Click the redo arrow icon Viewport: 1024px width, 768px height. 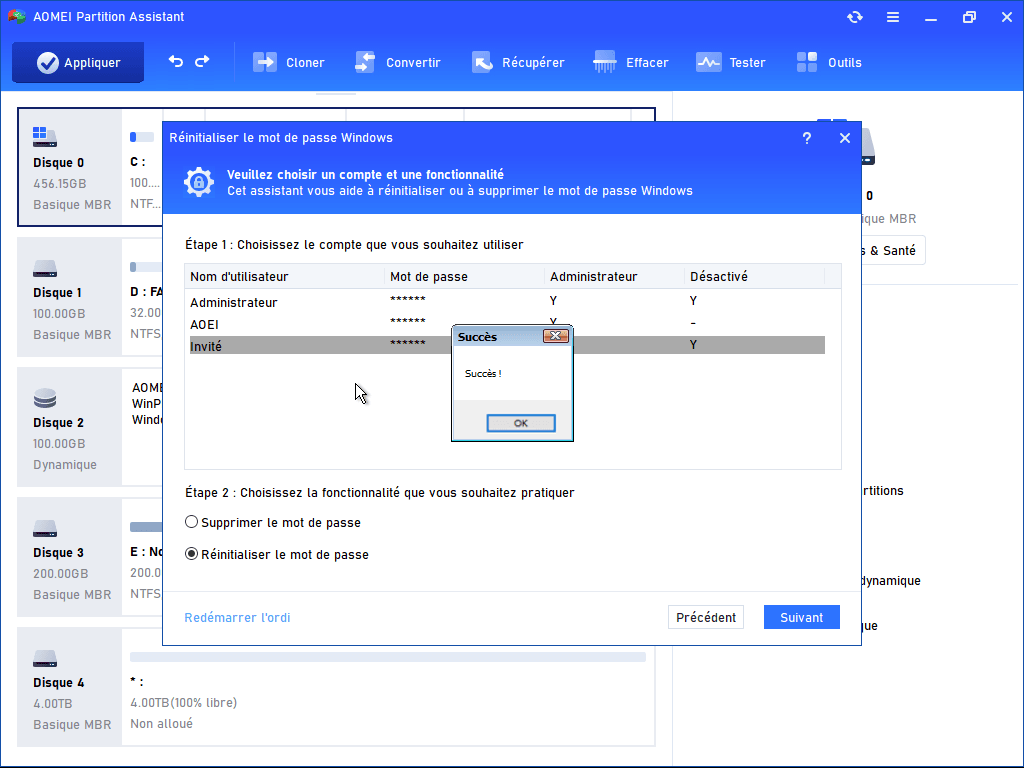click(x=202, y=62)
